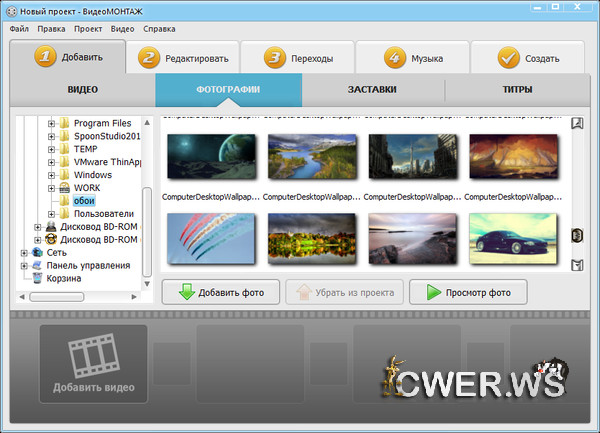Click the Корзина recycle bin icon
Image resolution: width=600 pixels, height=433 pixels.
coord(37,279)
